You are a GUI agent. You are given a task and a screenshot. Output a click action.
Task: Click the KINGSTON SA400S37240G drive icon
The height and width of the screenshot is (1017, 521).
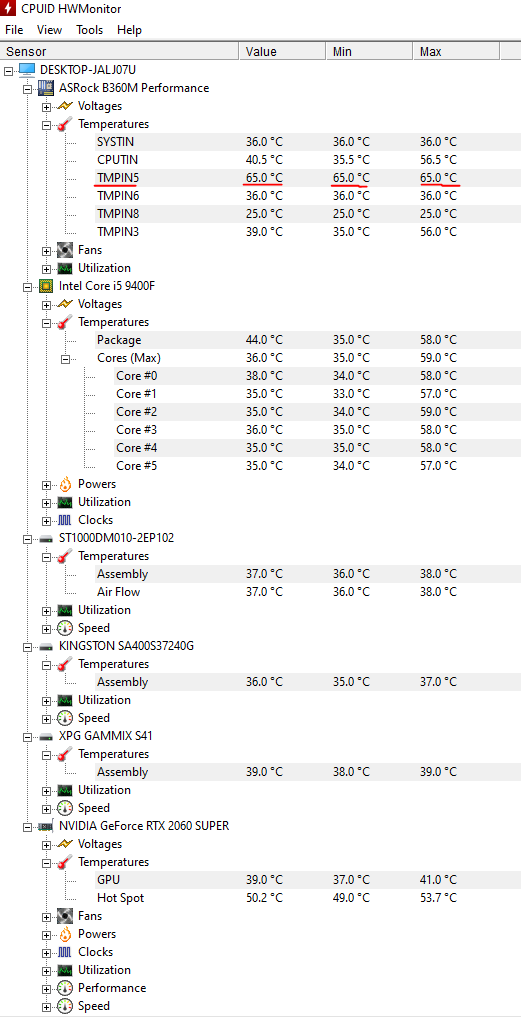pyautogui.click(x=45, y=646)
